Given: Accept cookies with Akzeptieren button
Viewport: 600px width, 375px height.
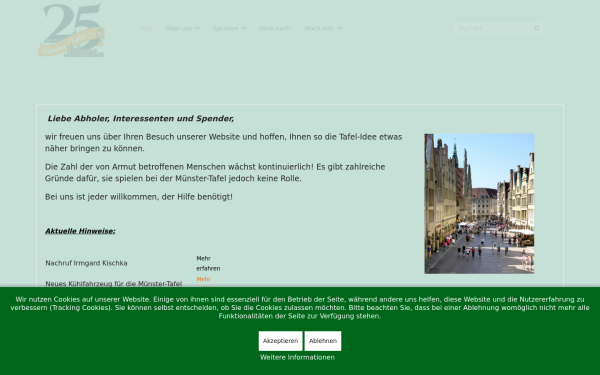Looking at the screenshot, I should [x=280, y=341].
